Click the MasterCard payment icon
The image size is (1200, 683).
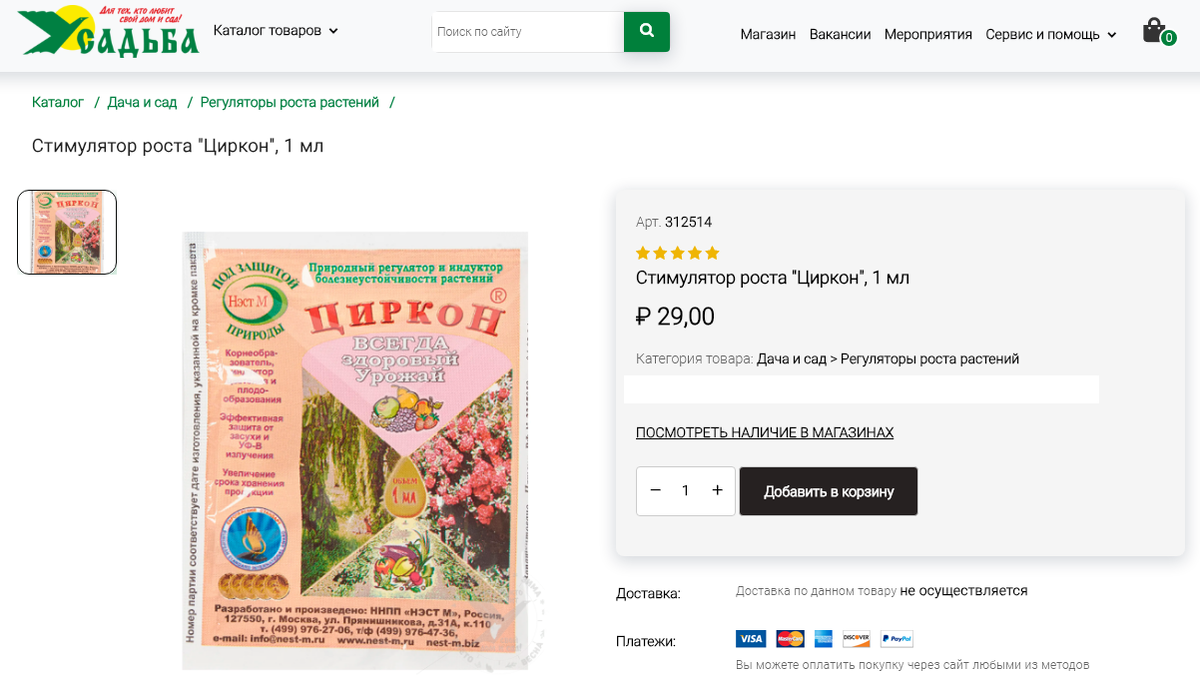[x=790, y=639]
